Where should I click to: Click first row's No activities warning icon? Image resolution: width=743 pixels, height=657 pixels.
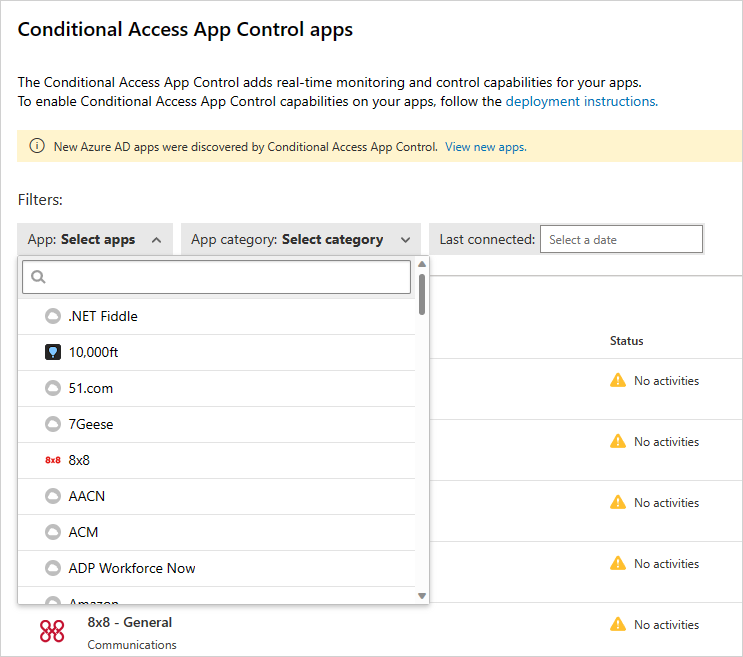click(x=618, y=380)
